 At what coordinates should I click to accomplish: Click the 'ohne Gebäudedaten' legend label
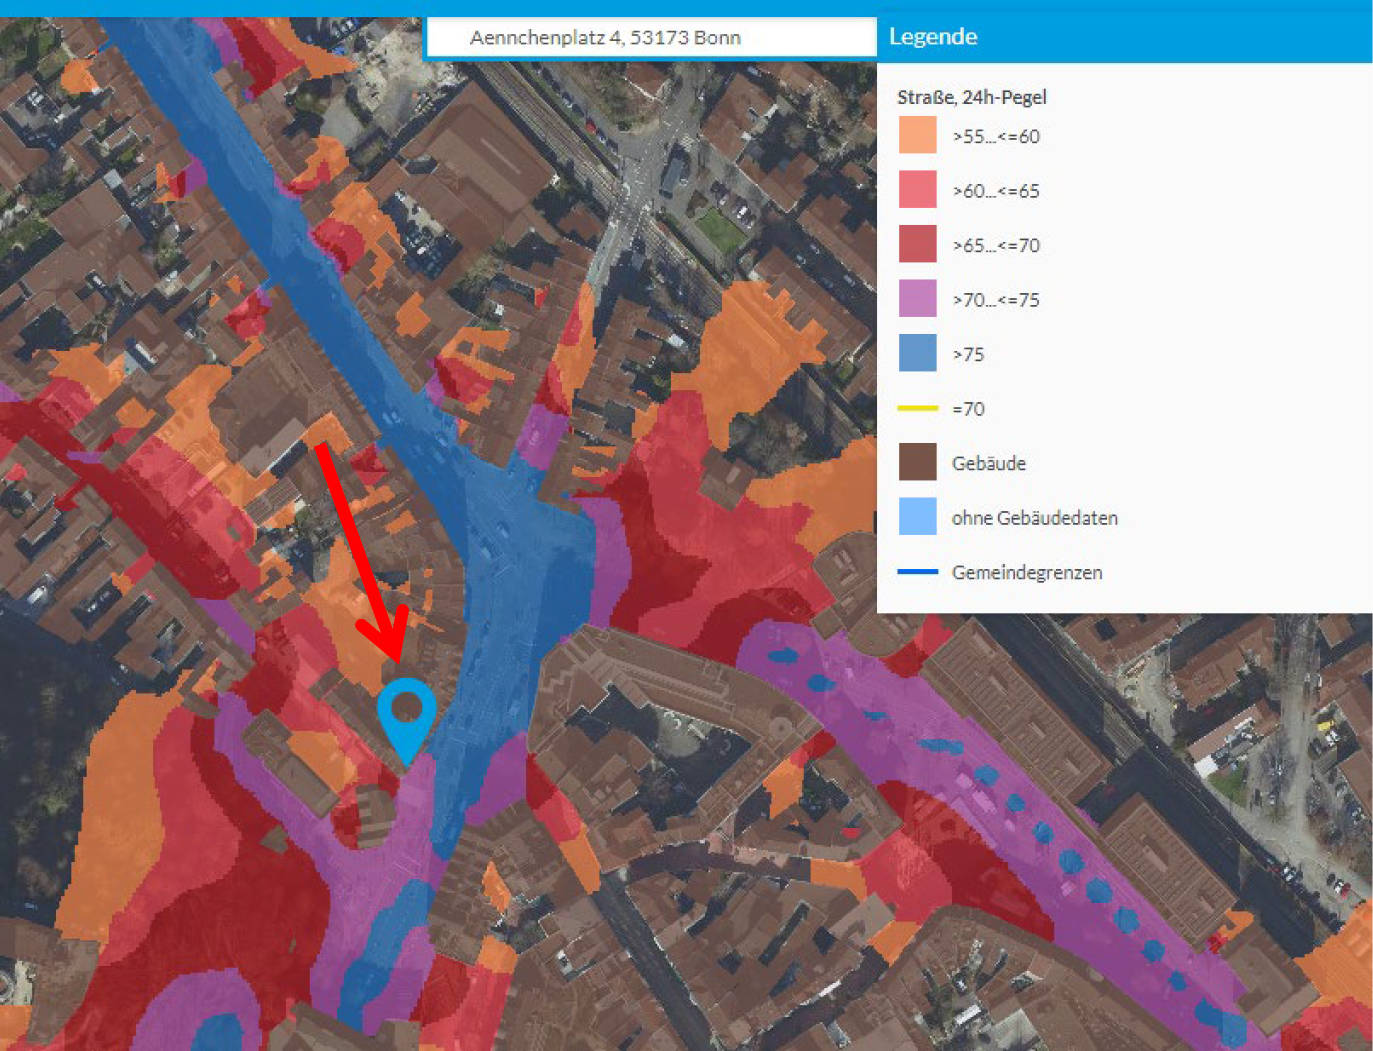coord(1034,518)
